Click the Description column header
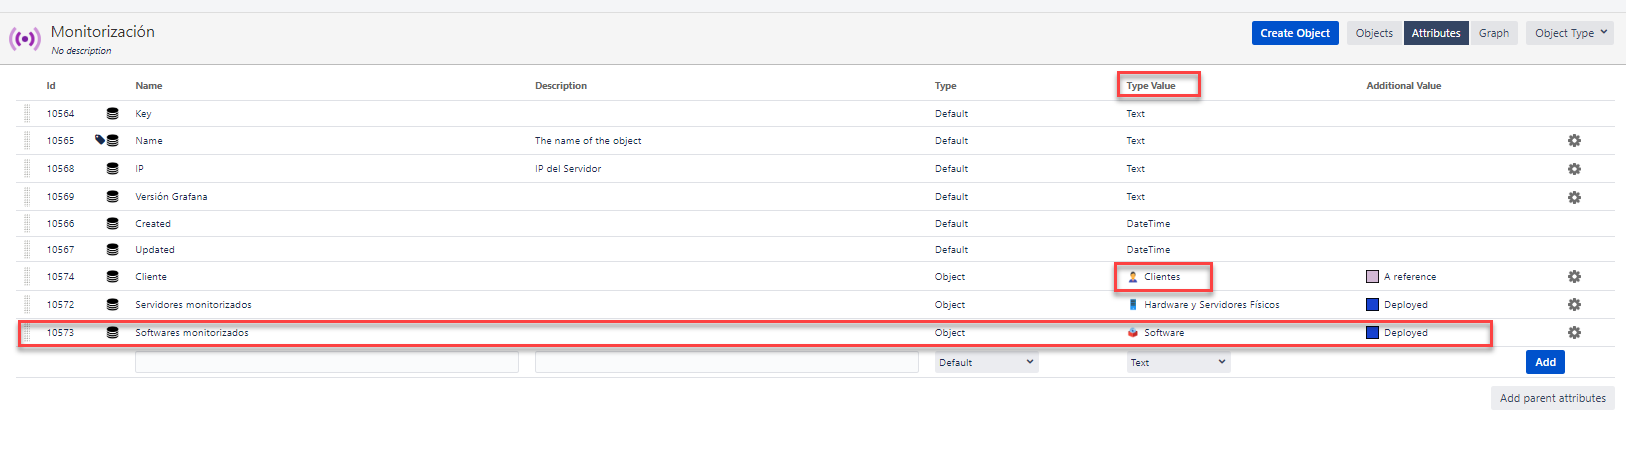1626x453 pixels. coord(561,86)
